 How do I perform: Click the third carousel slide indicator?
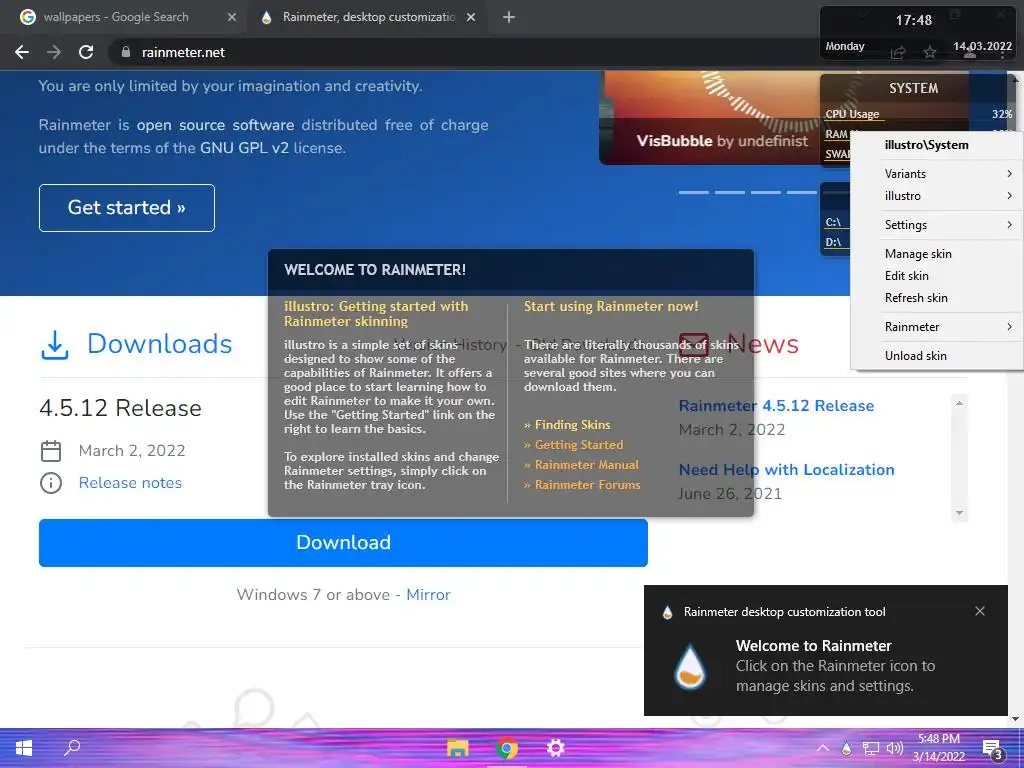(765, 192)
